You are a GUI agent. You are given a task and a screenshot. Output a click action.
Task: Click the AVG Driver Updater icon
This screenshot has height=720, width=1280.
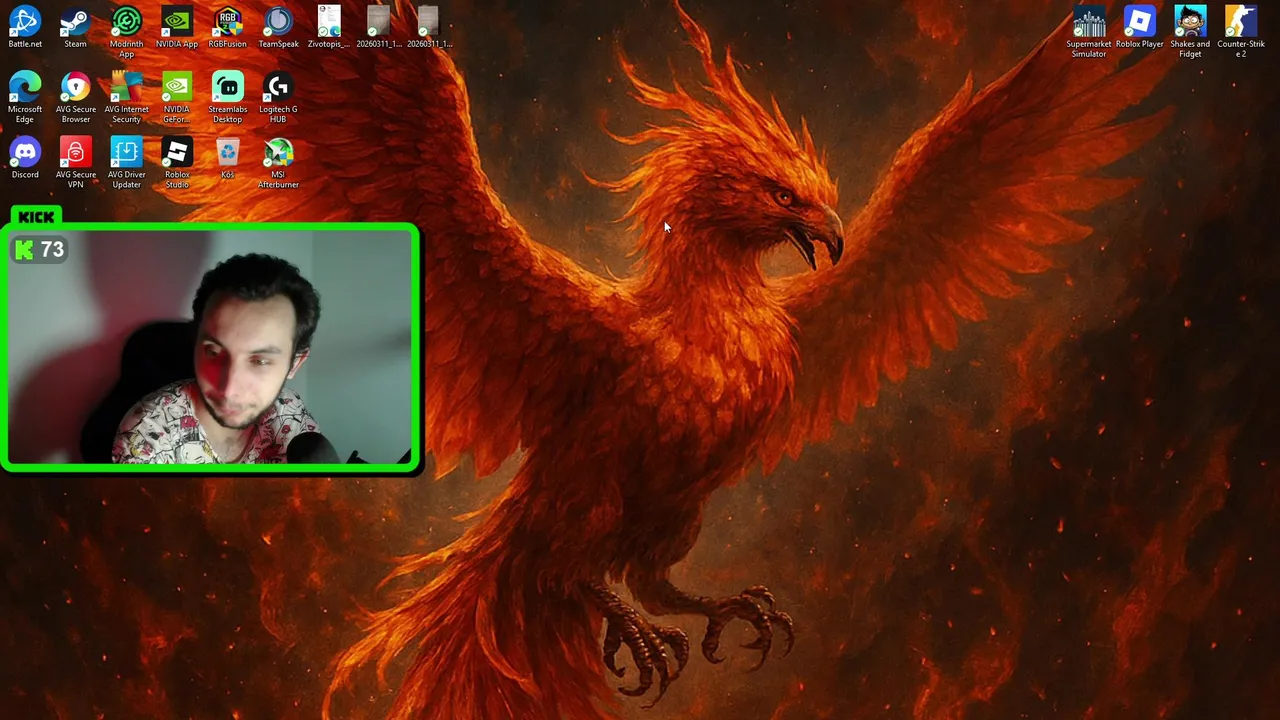pyautogui.click(x=126, y=163)
